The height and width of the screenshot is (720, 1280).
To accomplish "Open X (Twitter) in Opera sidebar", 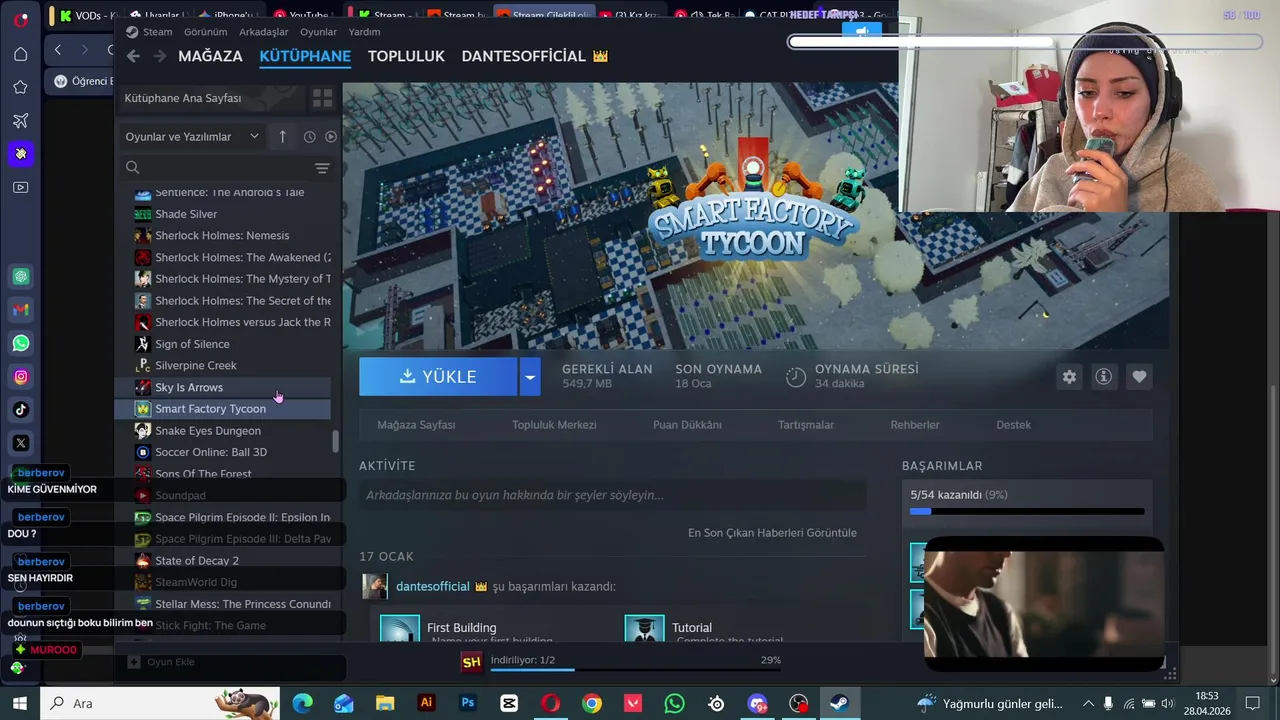I will tap(21, 443).
